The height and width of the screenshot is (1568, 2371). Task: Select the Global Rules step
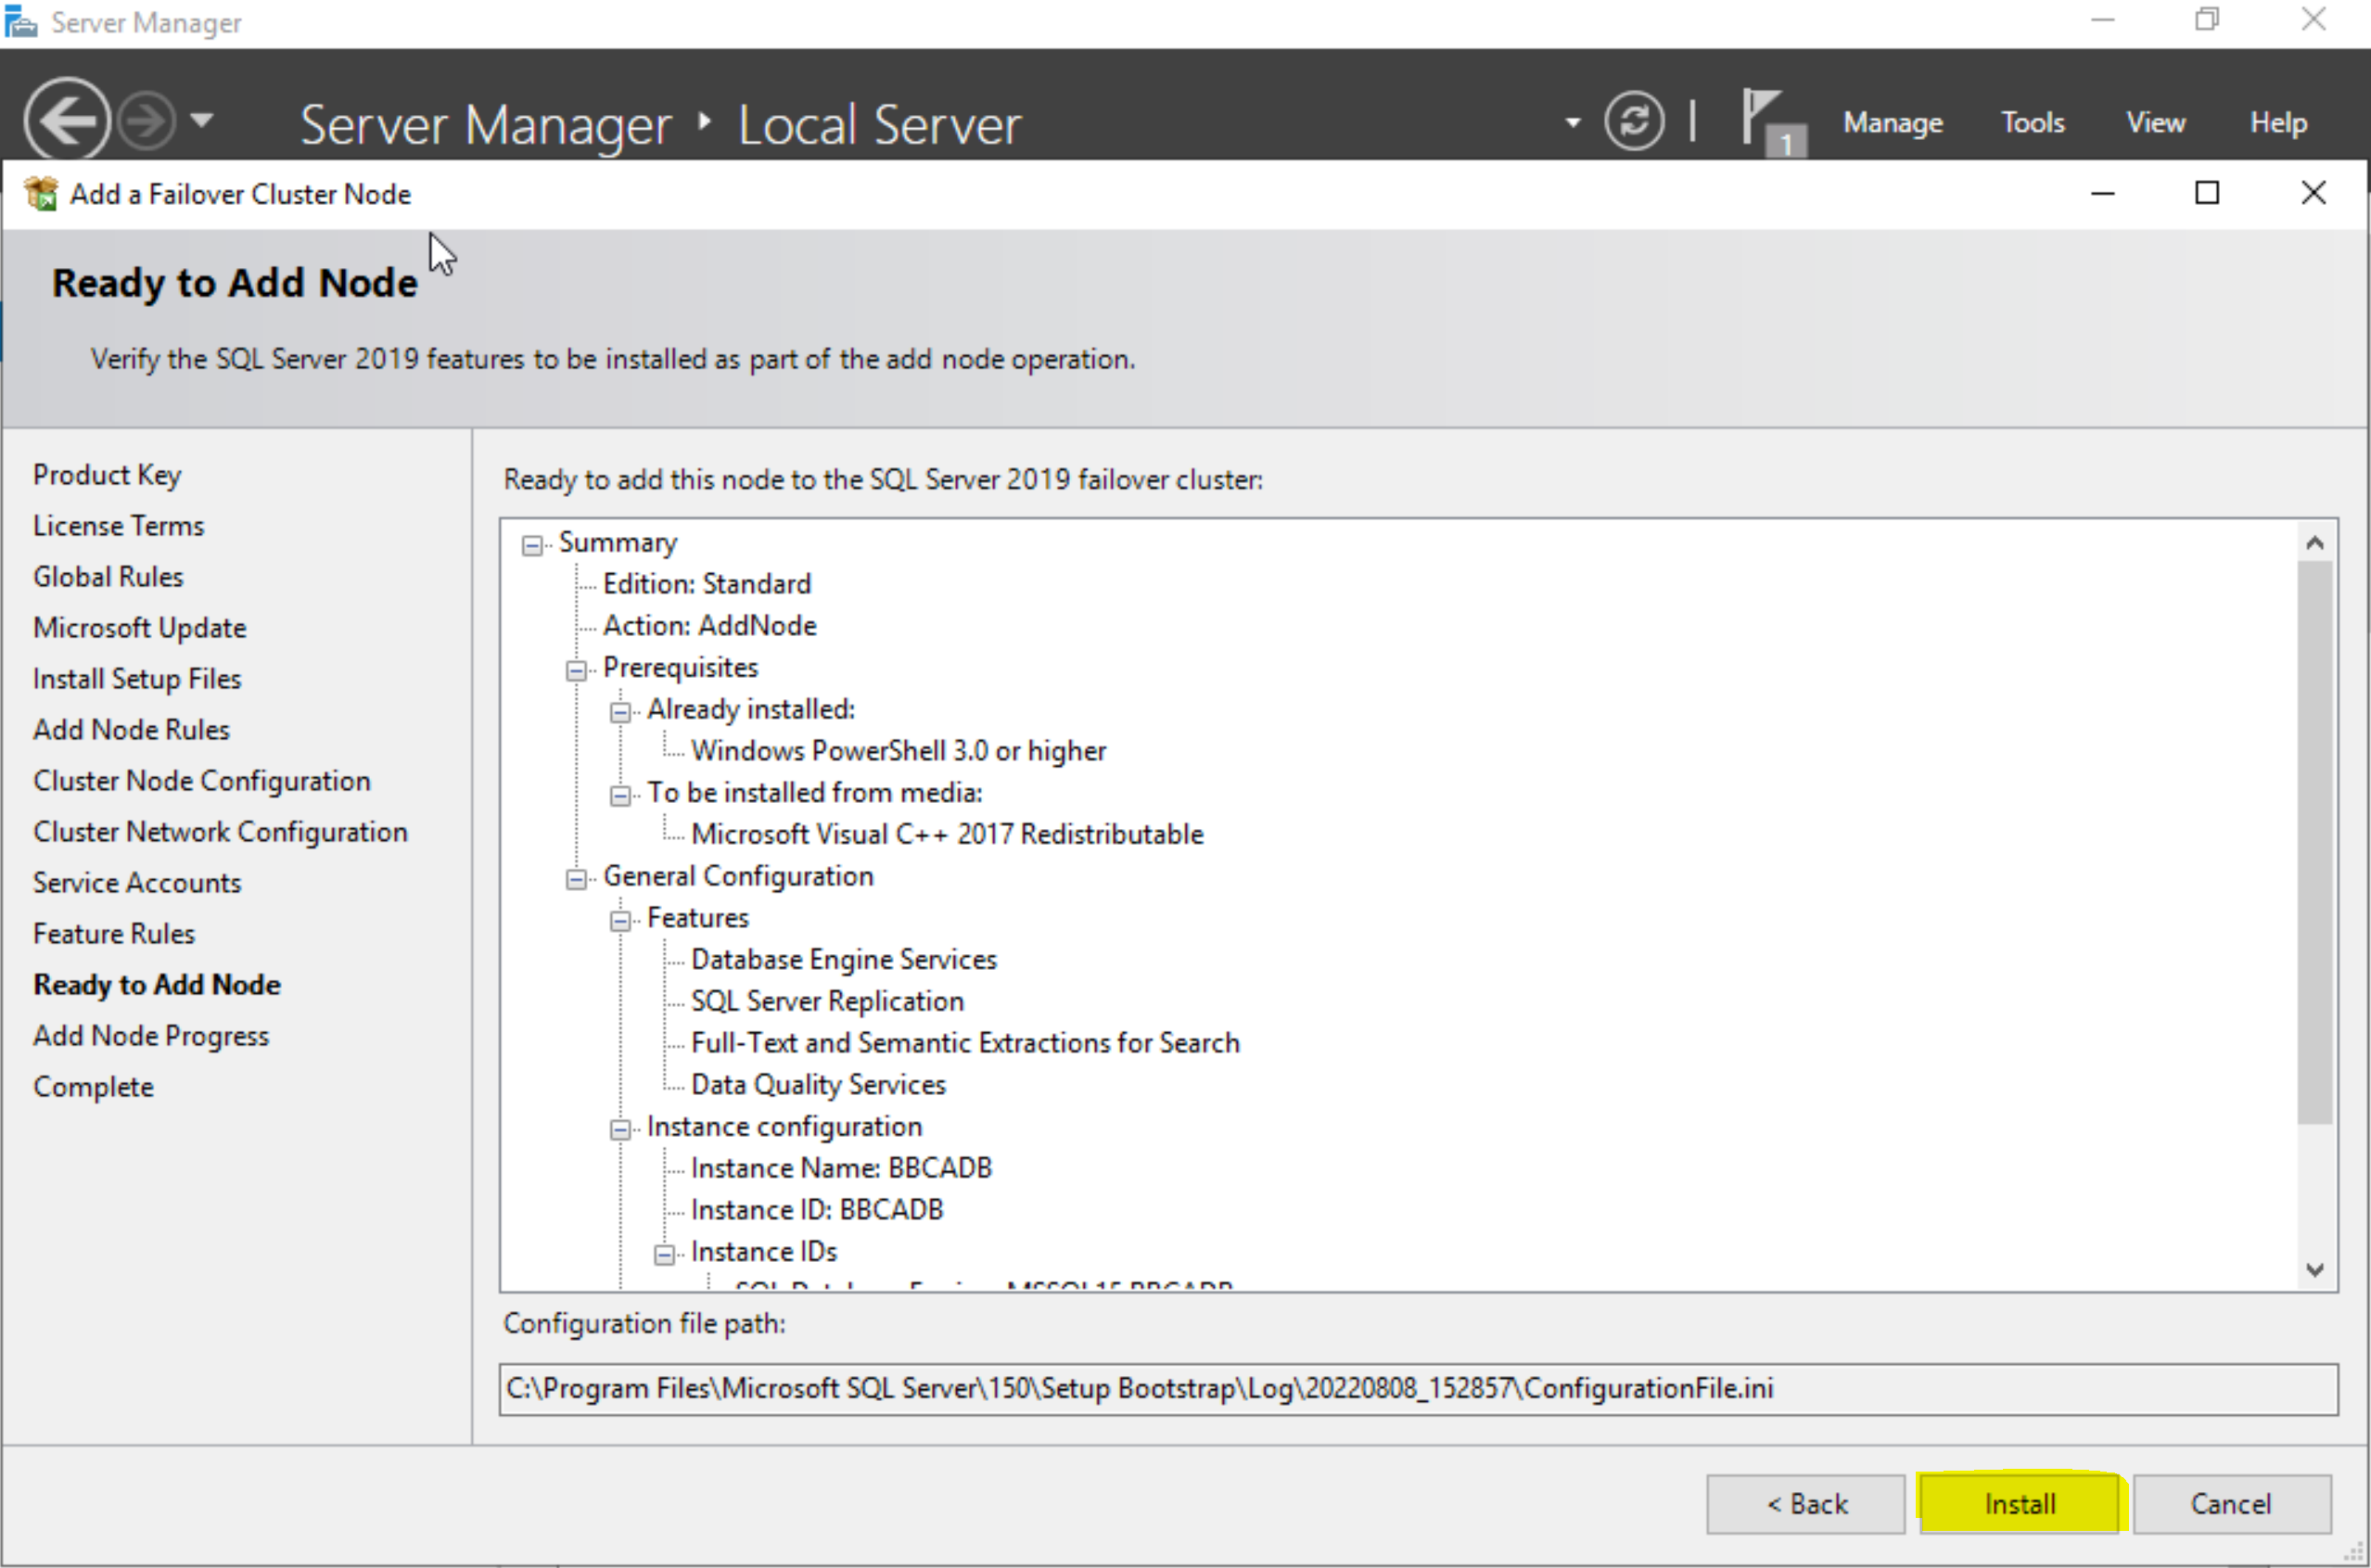[108, 577]
